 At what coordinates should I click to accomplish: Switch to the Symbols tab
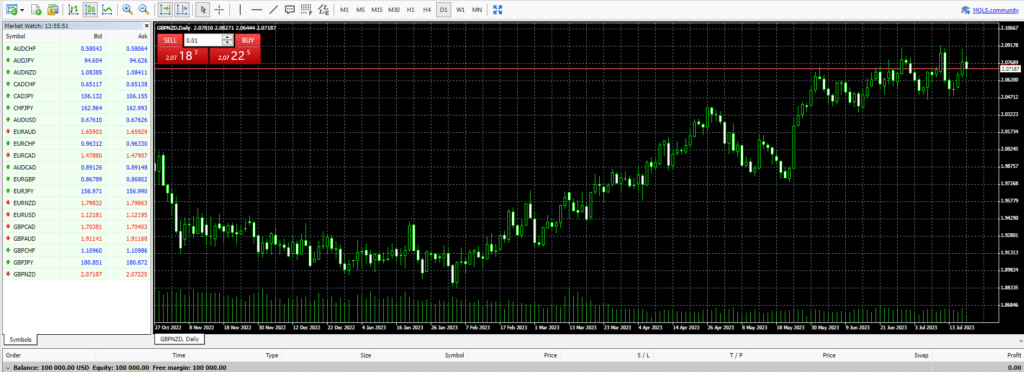(x=21, y=340)
